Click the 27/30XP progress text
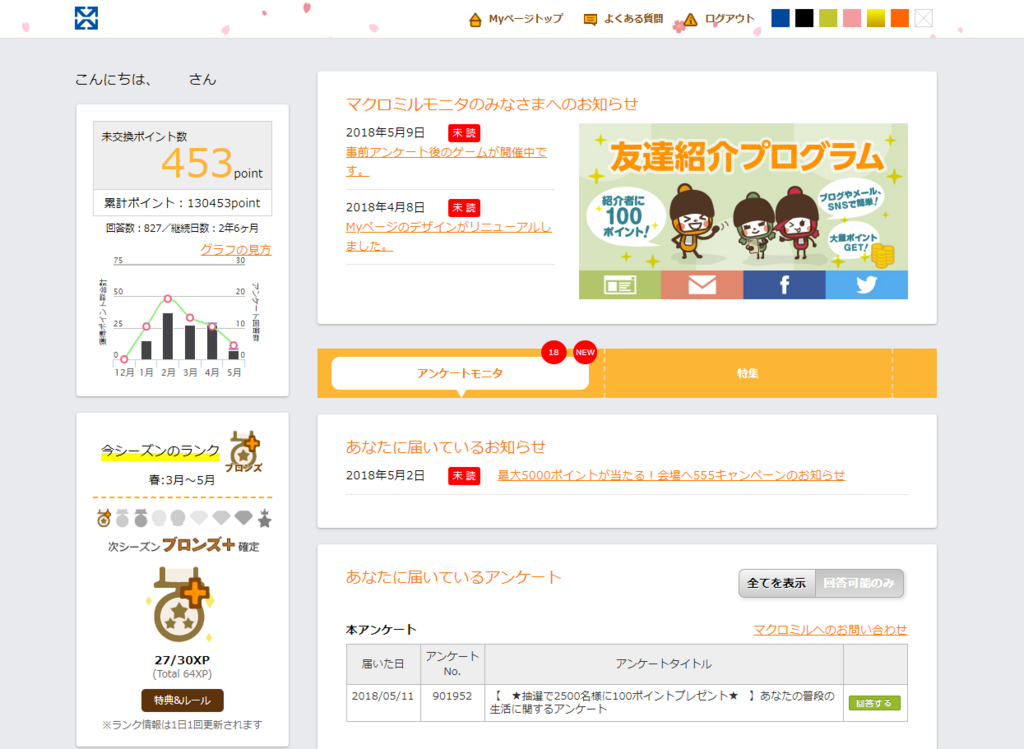This screenshot has height=749, width=1024. point(182,660)
